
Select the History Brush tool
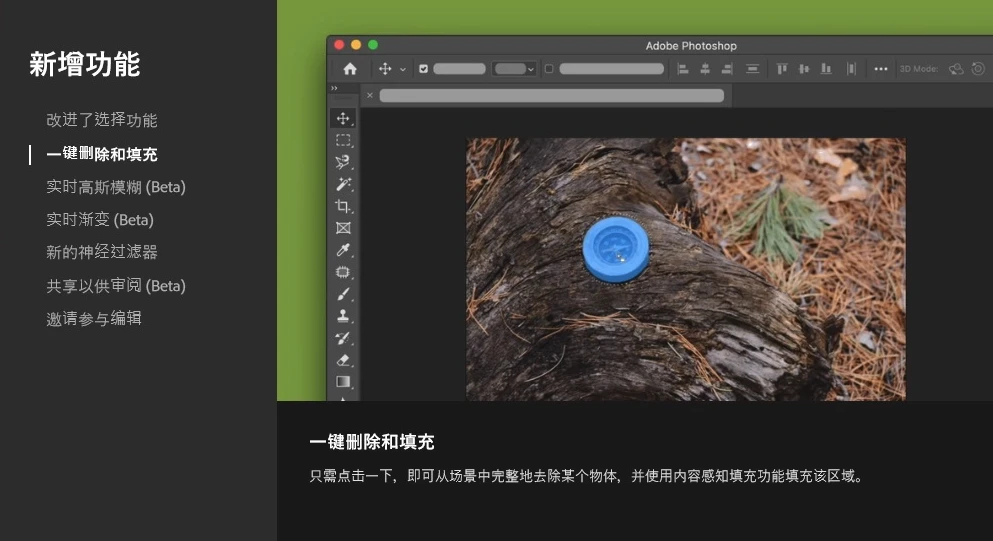(x=343, y=338)
